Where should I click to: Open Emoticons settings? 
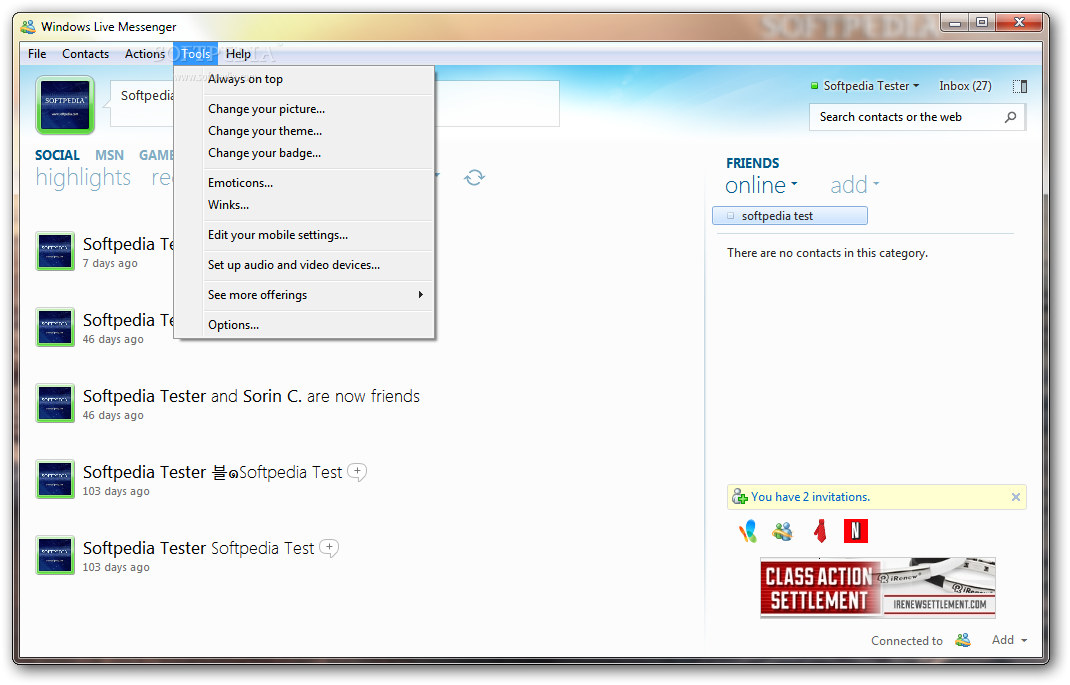pyautogui.click(x=304, y=183)
